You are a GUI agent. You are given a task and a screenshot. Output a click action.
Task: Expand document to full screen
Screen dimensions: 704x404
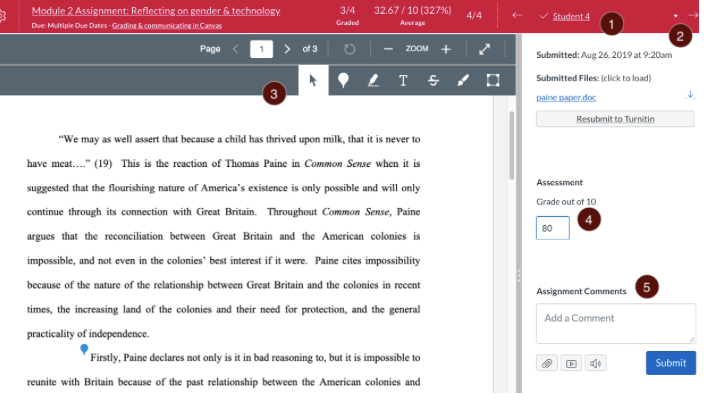[x=484, y=49]
